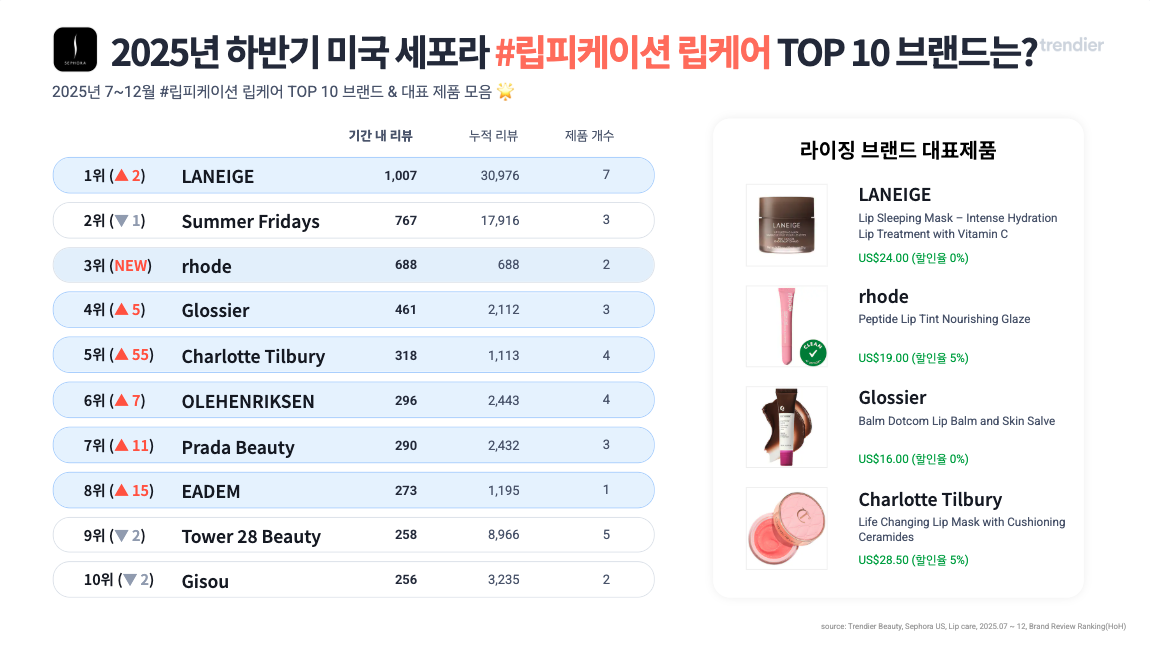This screenshot has width=1150, height=646.
Task: Click the 제품 개수 column header
Action: pyautogui.click(x=589, y=136)
